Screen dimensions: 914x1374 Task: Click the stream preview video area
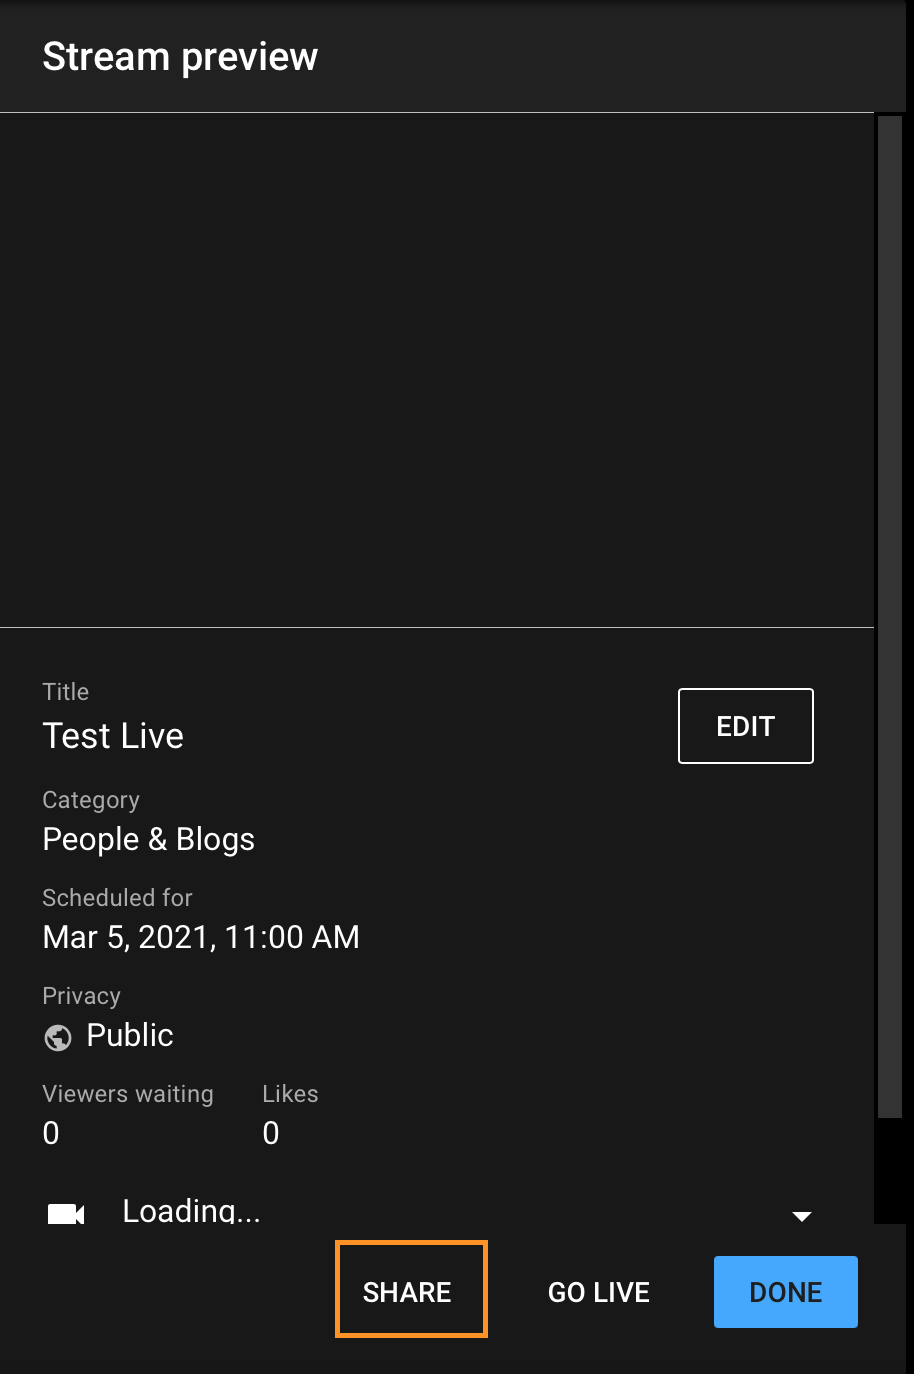tap(437, 370)
